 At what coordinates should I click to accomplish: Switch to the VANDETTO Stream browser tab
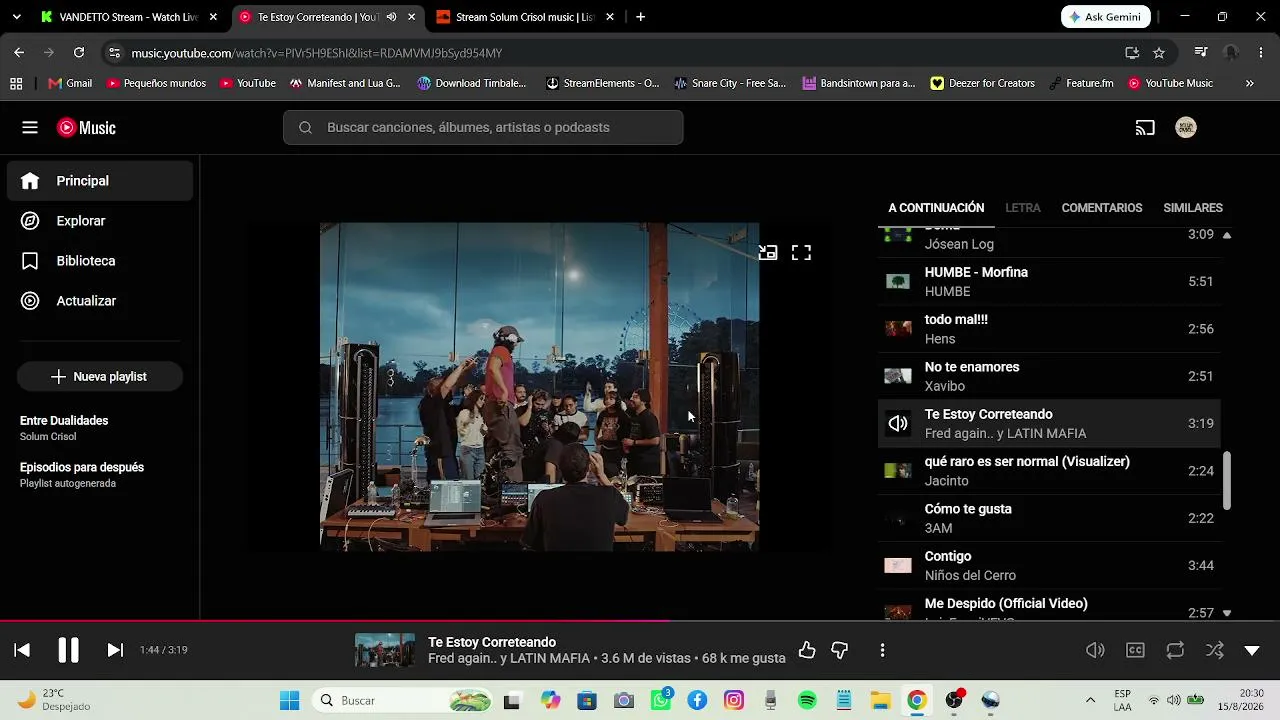tap(128, 17)
